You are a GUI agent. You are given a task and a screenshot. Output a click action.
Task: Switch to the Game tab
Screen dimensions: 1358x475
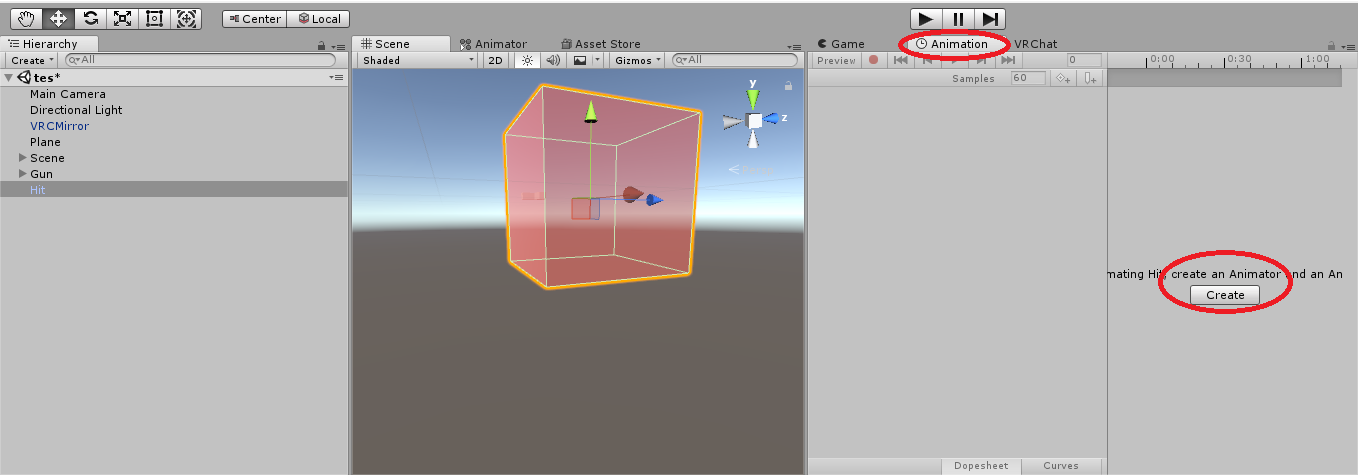tap(841, 44)
